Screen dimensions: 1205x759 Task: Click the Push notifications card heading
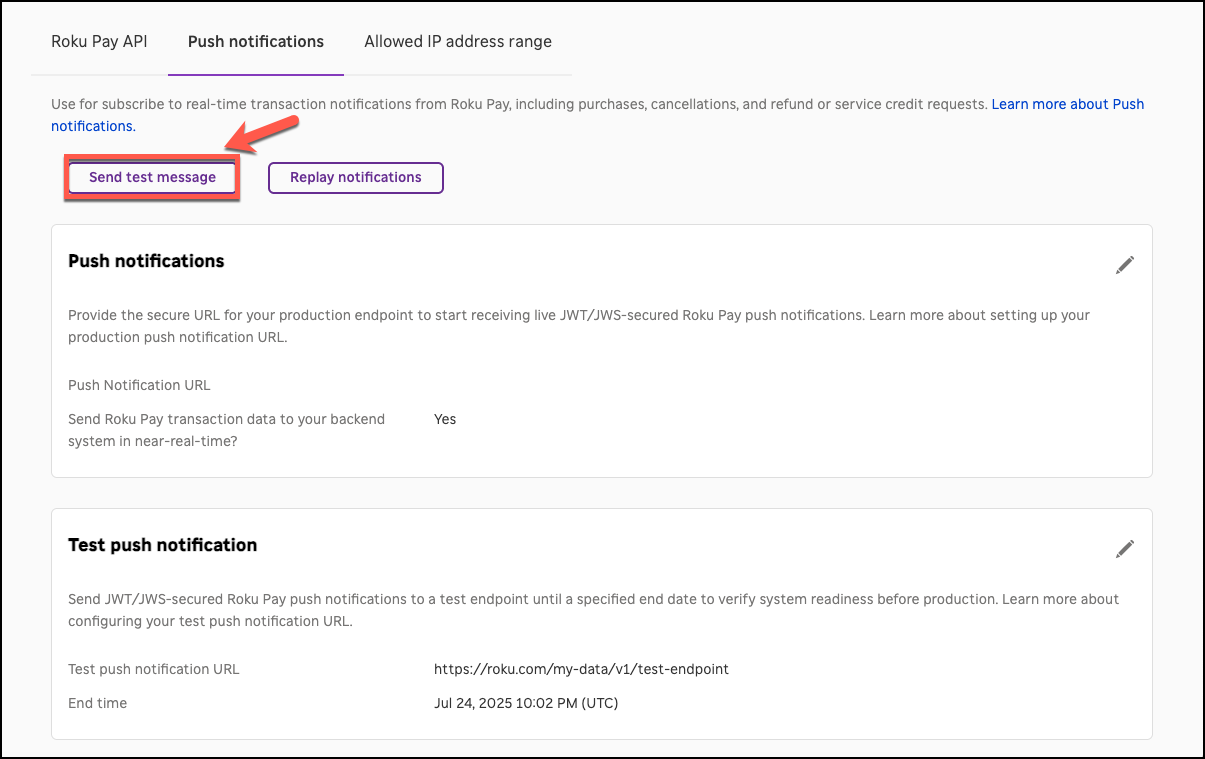146,261
